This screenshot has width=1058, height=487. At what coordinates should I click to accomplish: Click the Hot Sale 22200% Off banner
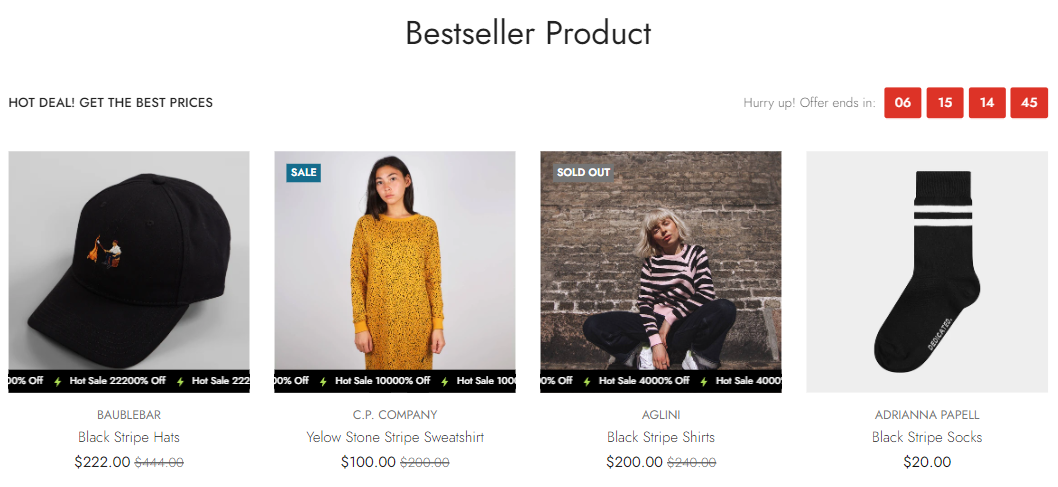(117, 381)
